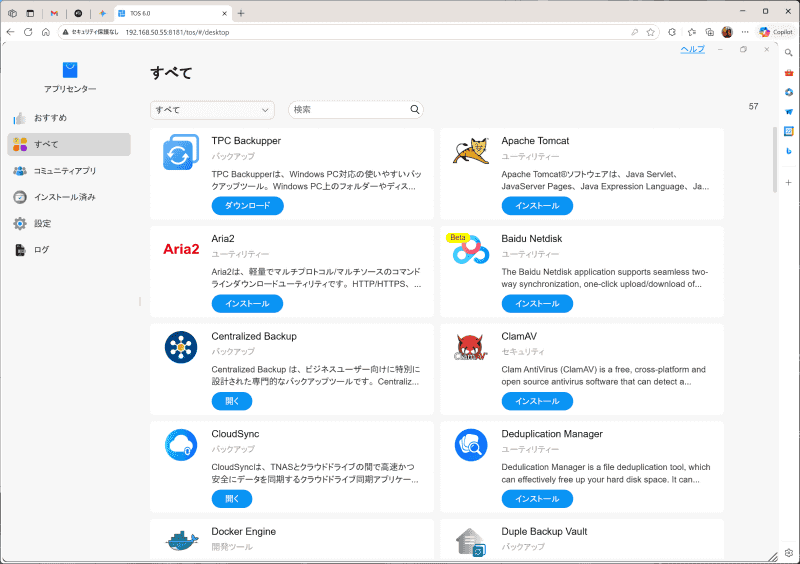Click Edge sidebar search icon

[788, 53]
